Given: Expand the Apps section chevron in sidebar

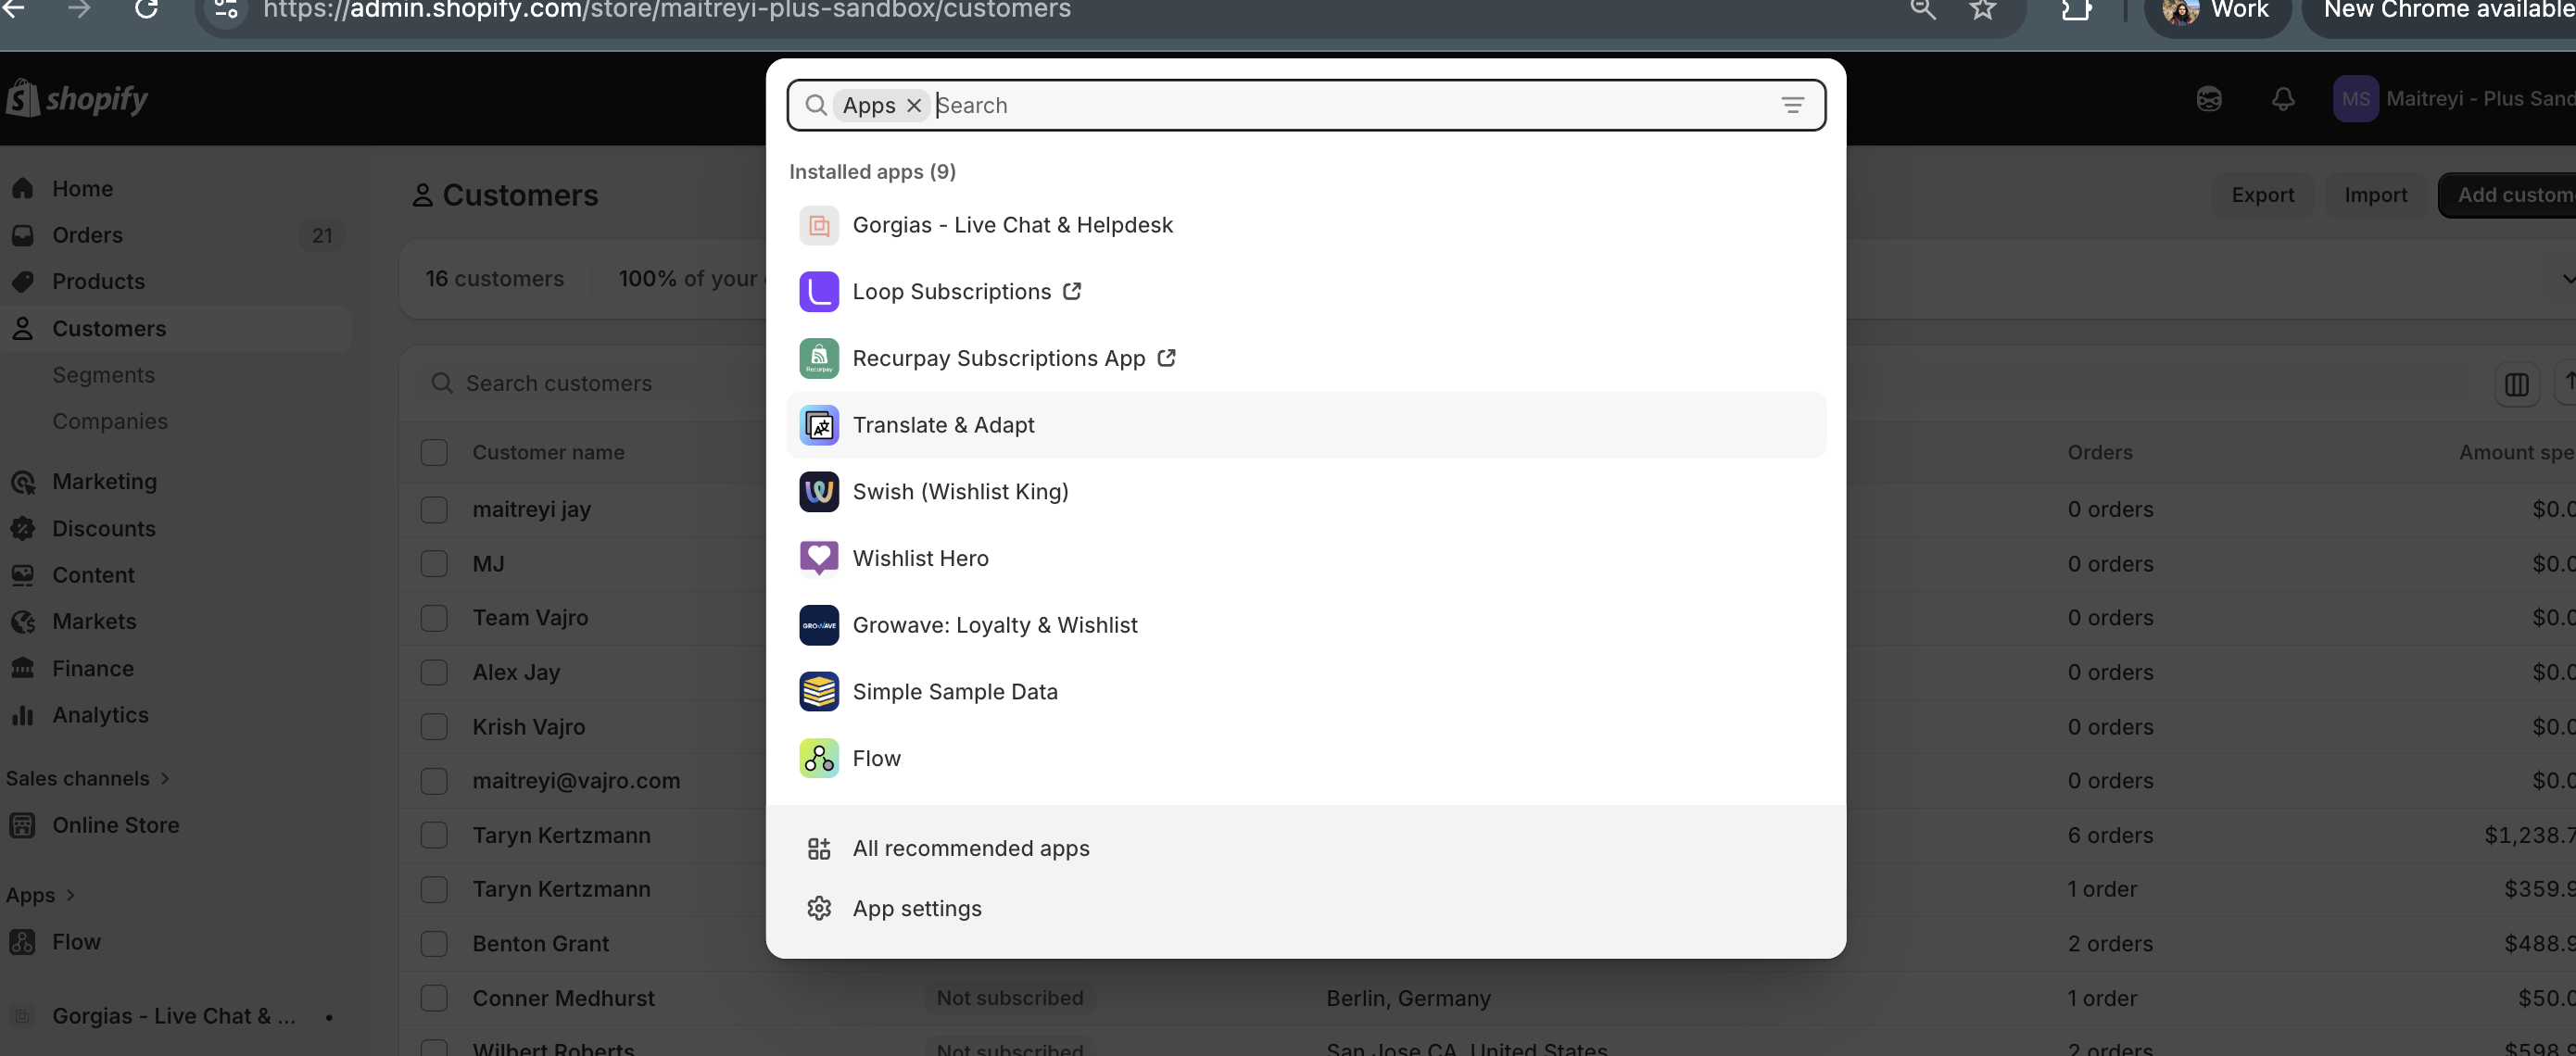Looking at the screenshot, I should [x=70, y=895].
